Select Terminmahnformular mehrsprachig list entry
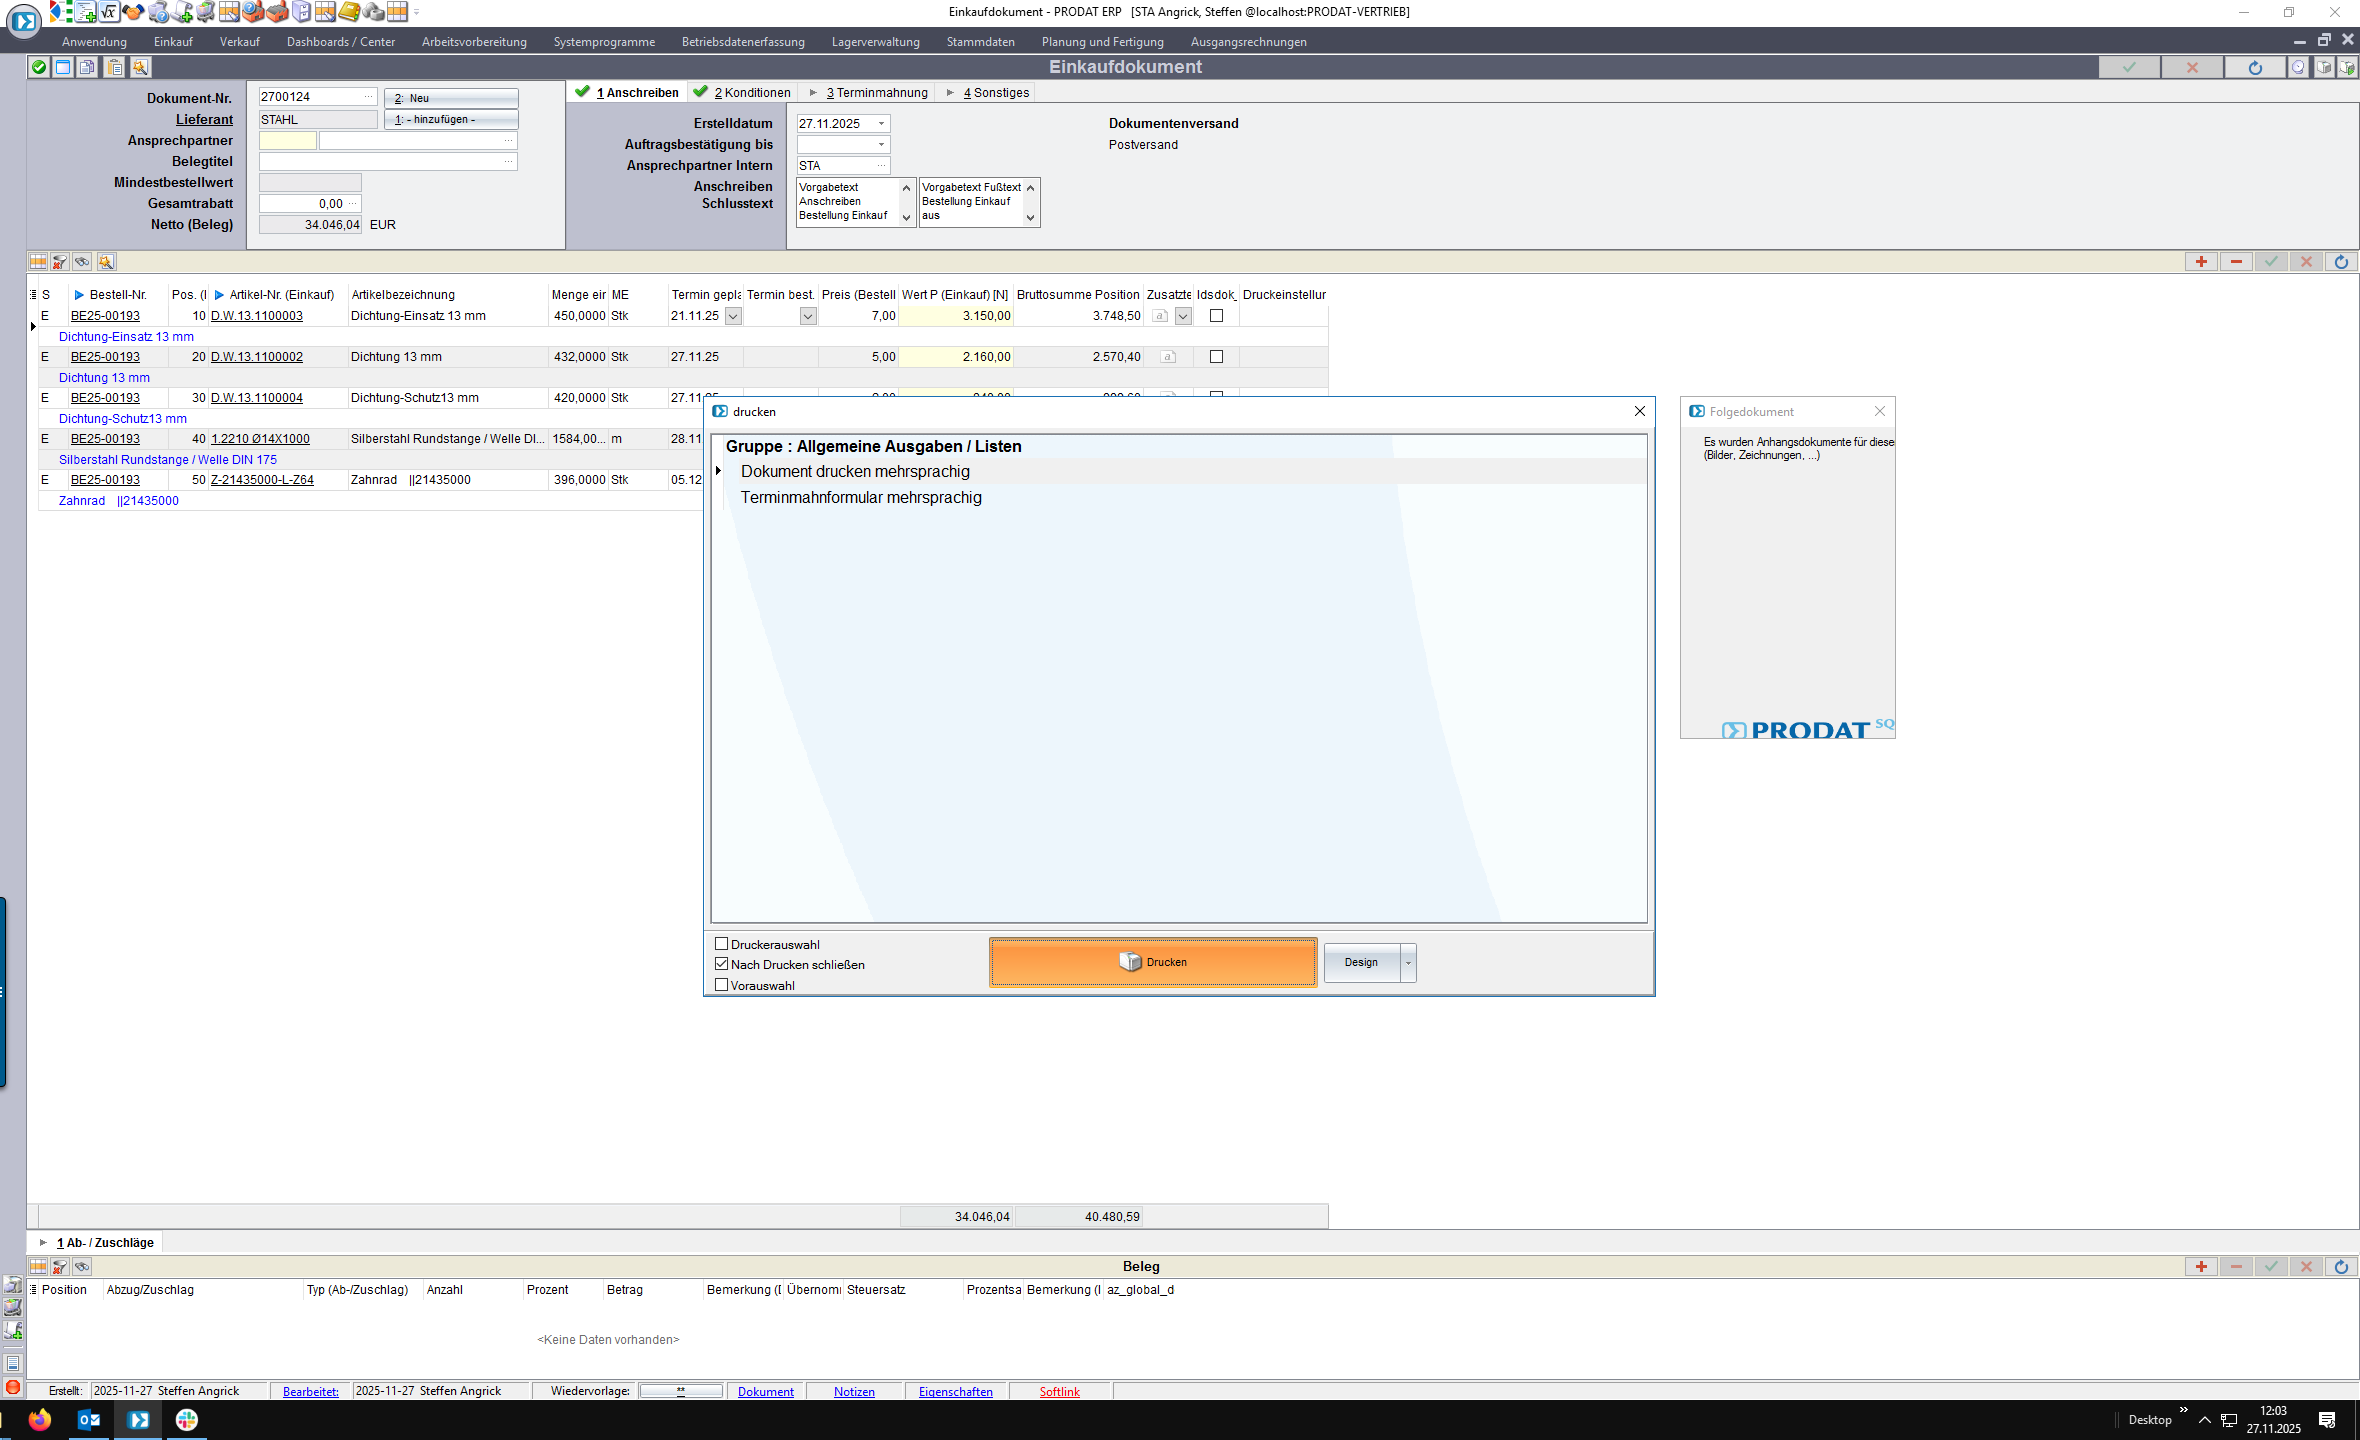Screen dimensions: 2360x1440 860,498
